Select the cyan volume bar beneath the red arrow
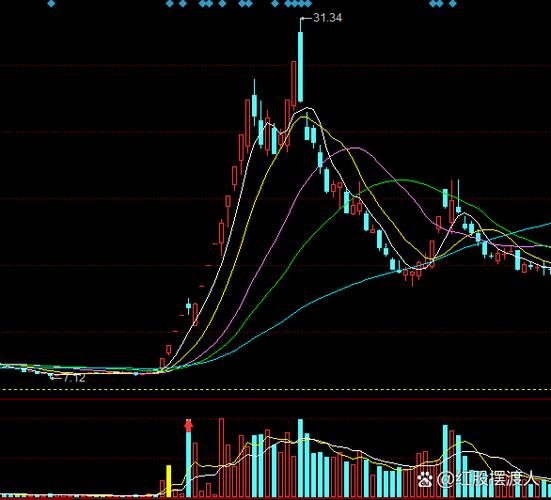Screen dimensions: 551x500 [189, 465]
